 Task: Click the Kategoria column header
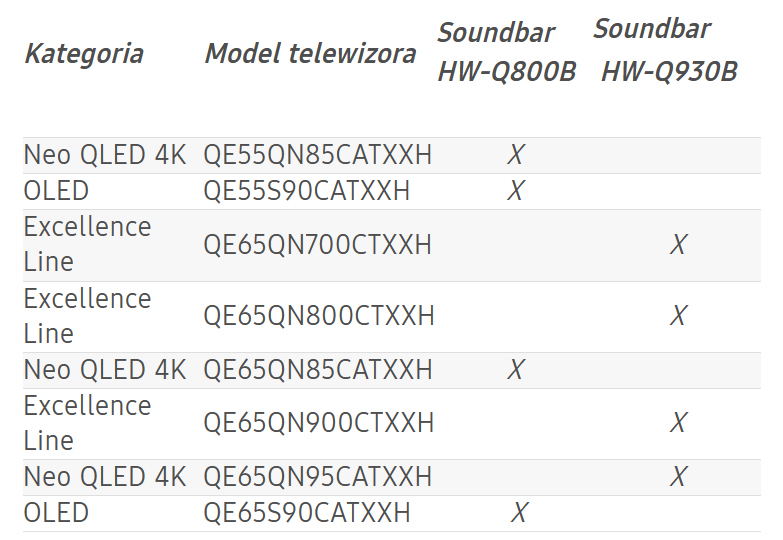pos(84,53)
